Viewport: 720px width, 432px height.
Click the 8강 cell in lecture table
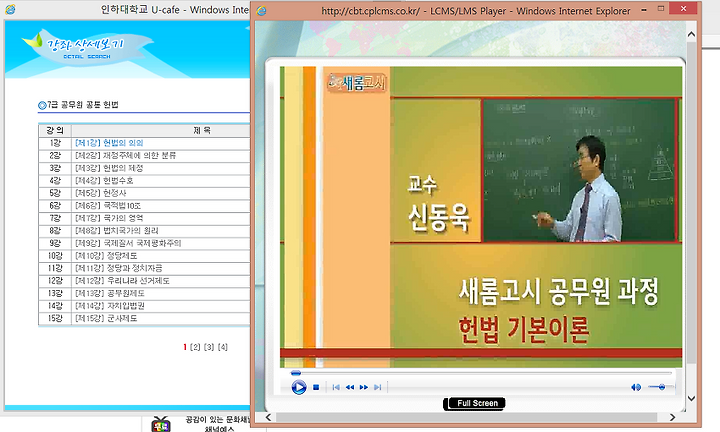click(x=55, y=230)
